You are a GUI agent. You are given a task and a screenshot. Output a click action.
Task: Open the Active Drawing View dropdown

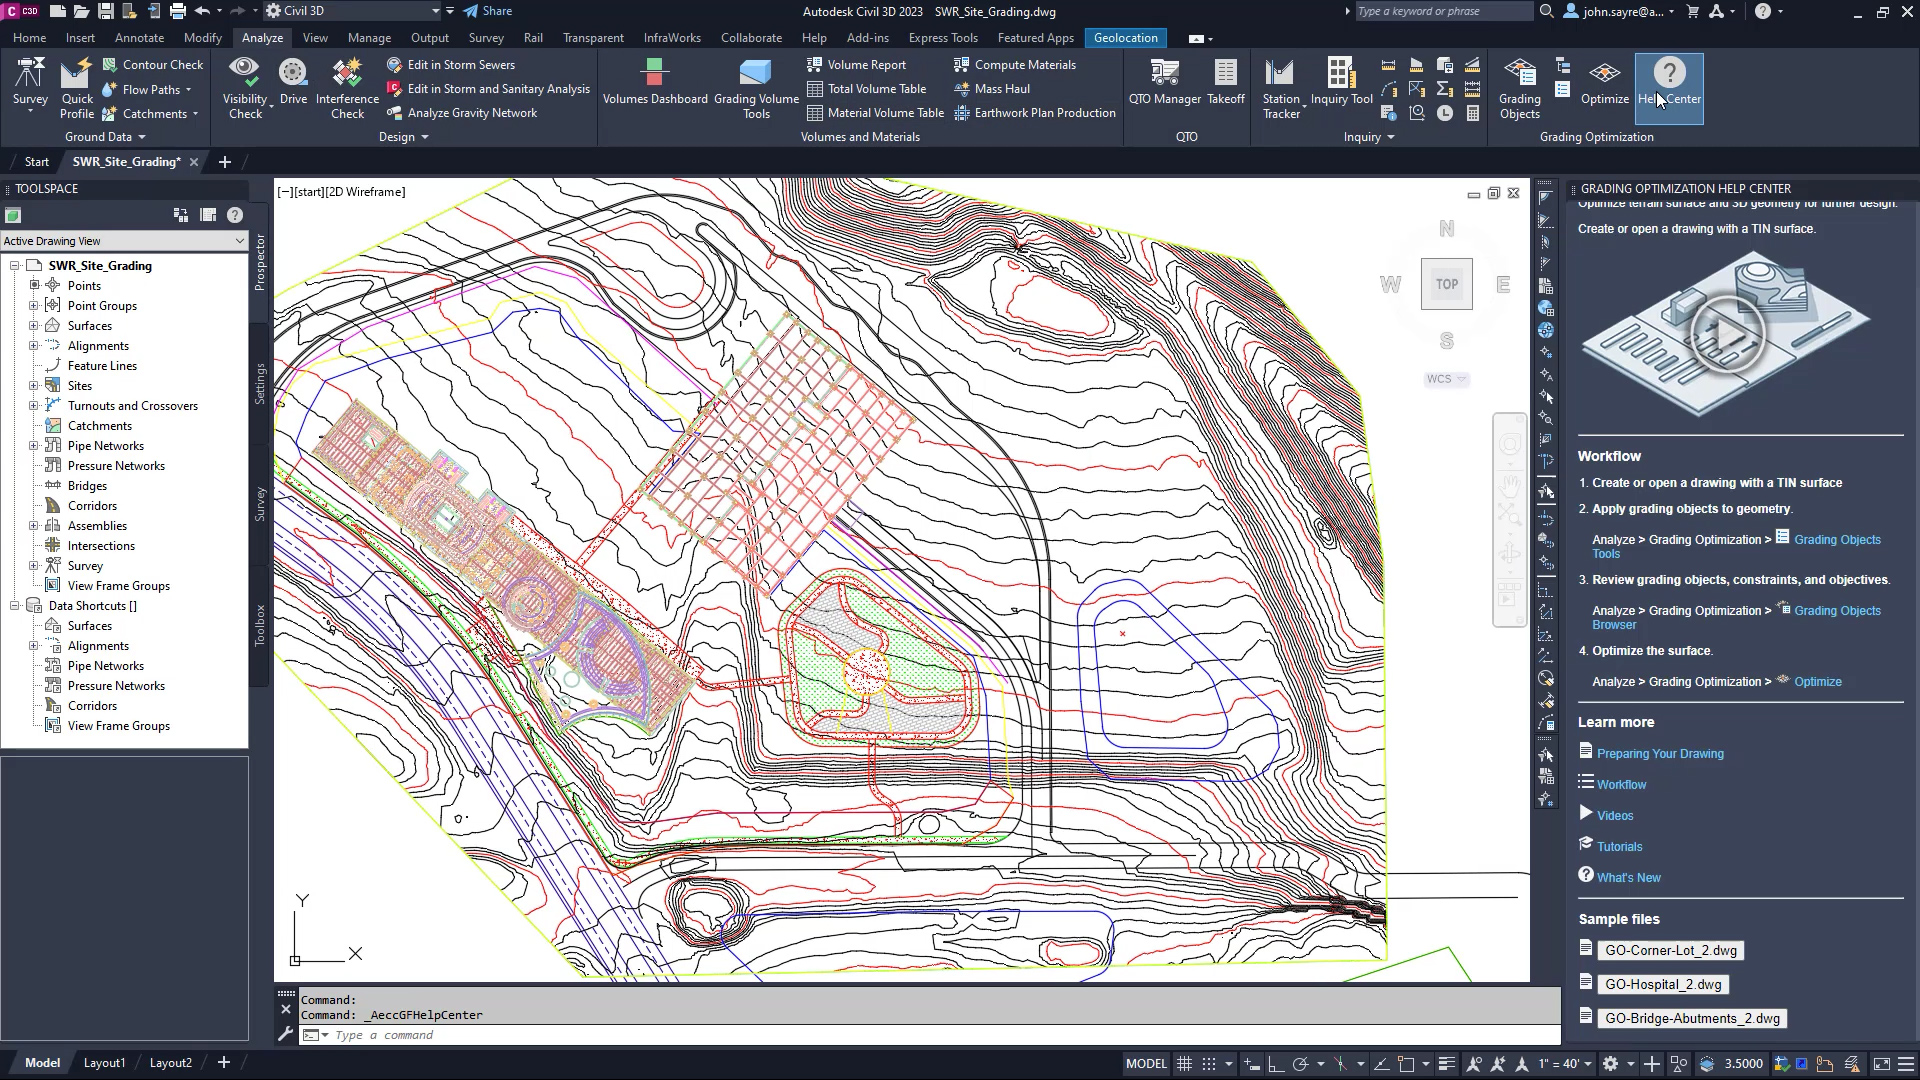(x=239, y=241)
